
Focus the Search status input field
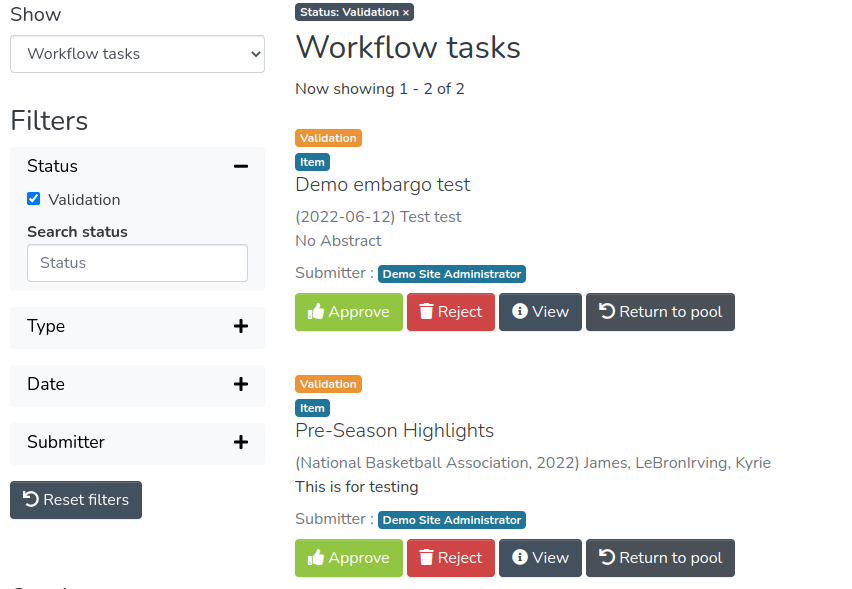tap(137, 263)
